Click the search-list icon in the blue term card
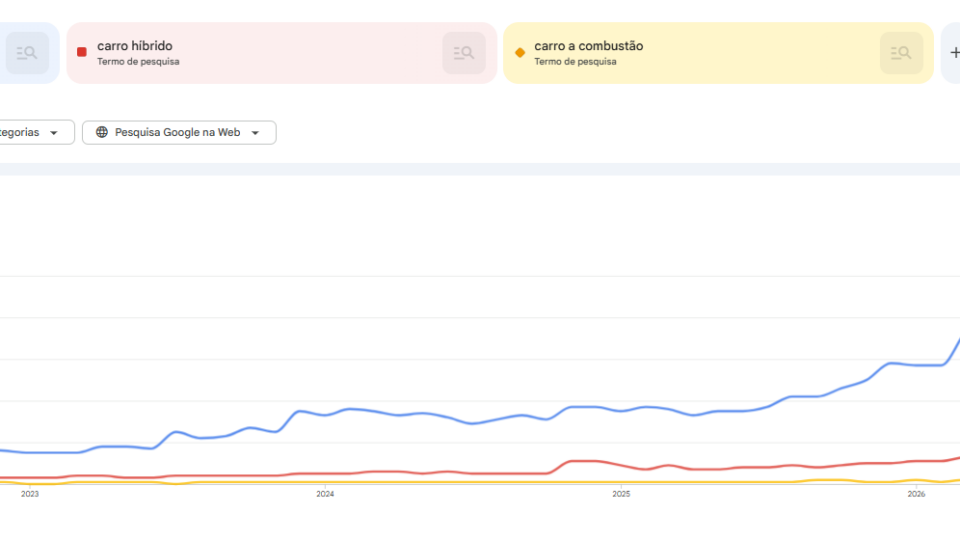This screenshot has width=960, height=540. tap(27, 53)
